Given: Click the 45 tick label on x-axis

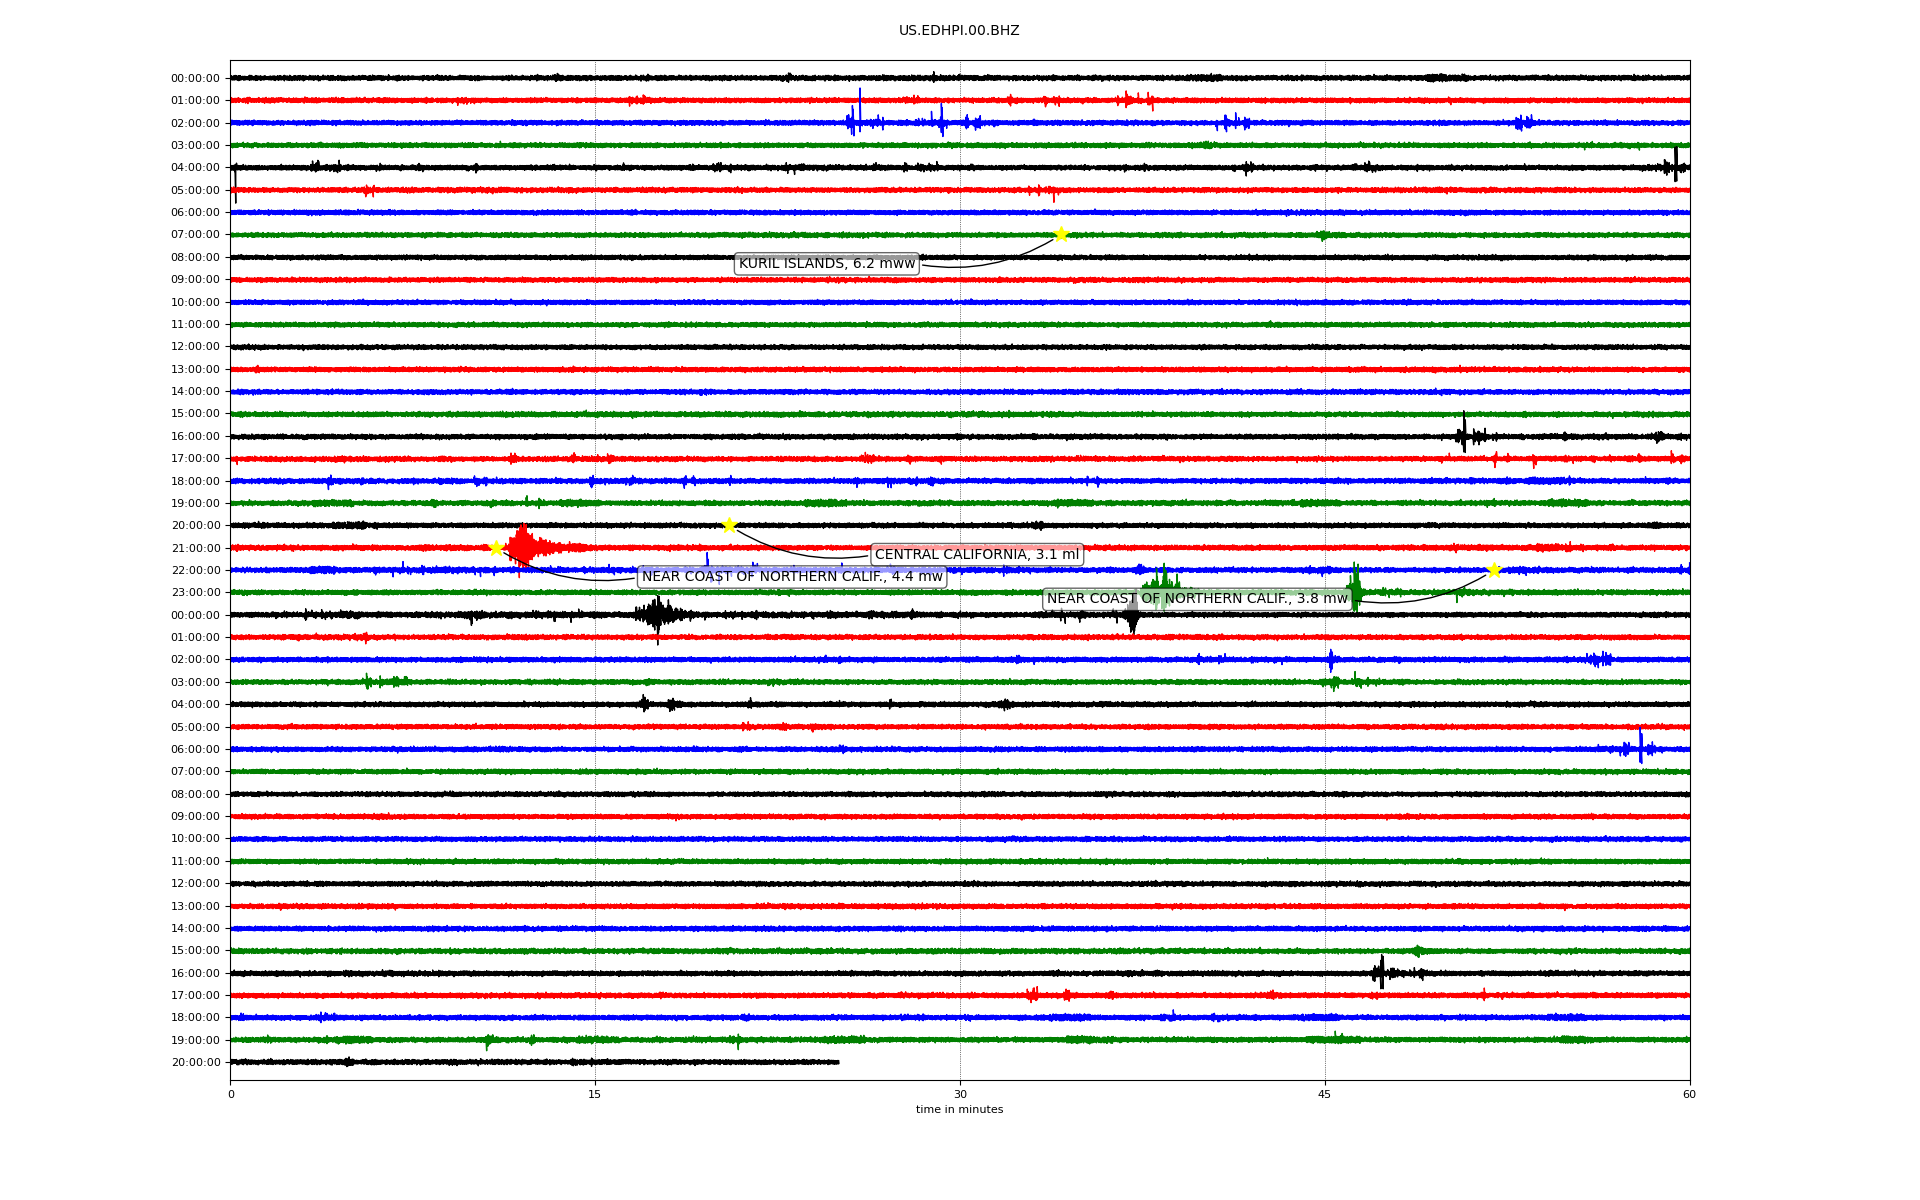Looking at the screenshot, I should point(1325,1094).
